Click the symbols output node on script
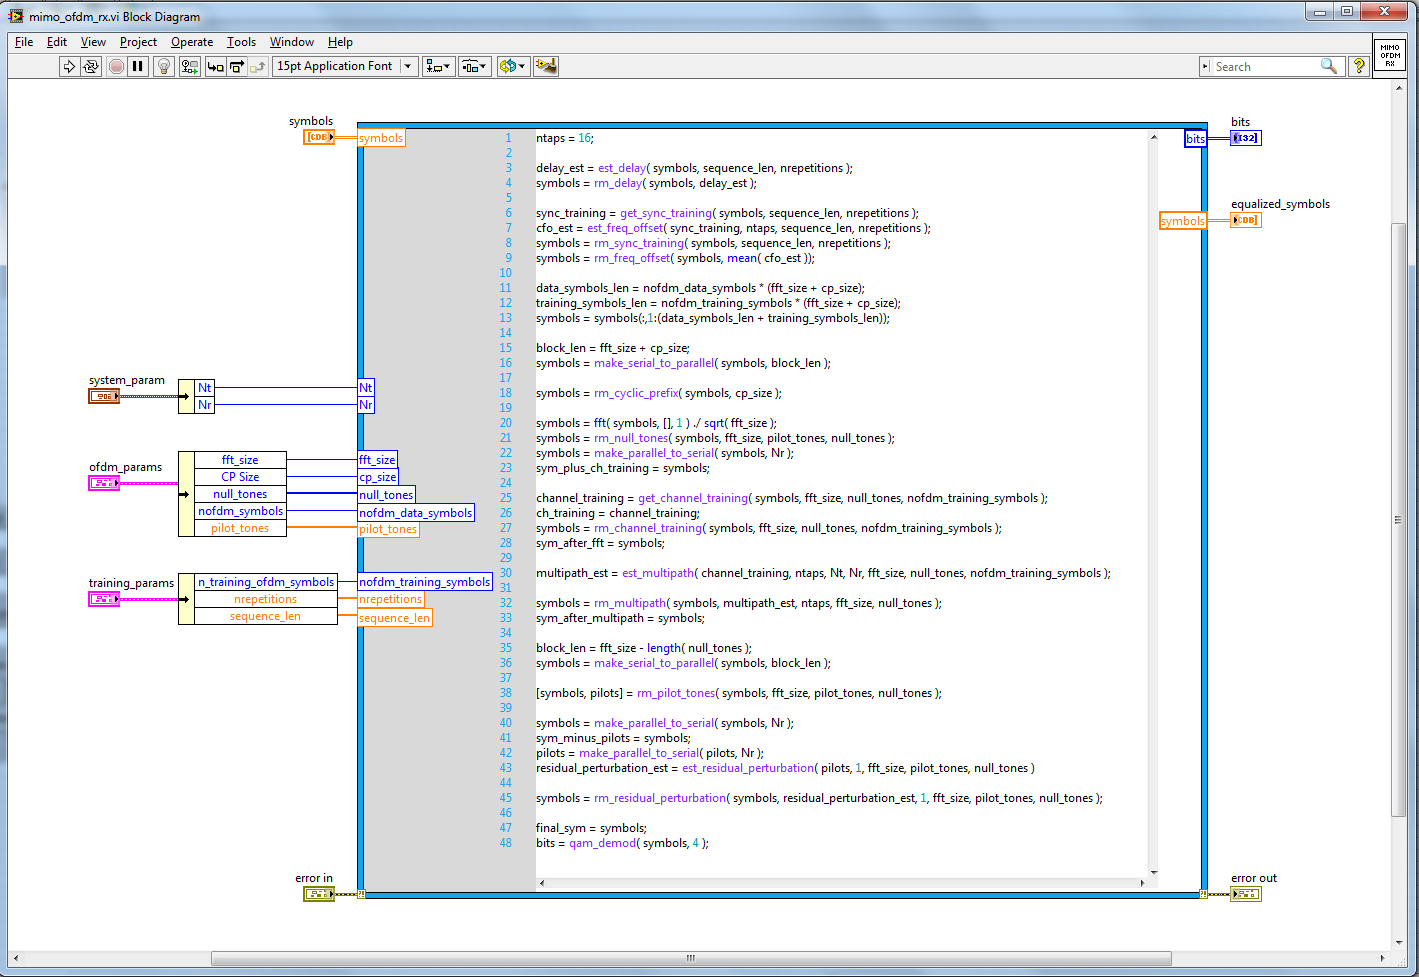Viewport: 1419px width, 977px height. (x=1183, y=221)
